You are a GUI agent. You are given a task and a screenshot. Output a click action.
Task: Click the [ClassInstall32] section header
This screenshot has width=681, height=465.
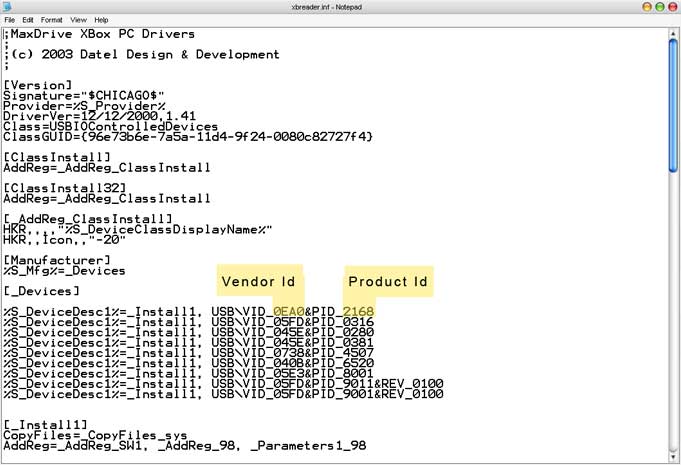click(x=65, y=188)
